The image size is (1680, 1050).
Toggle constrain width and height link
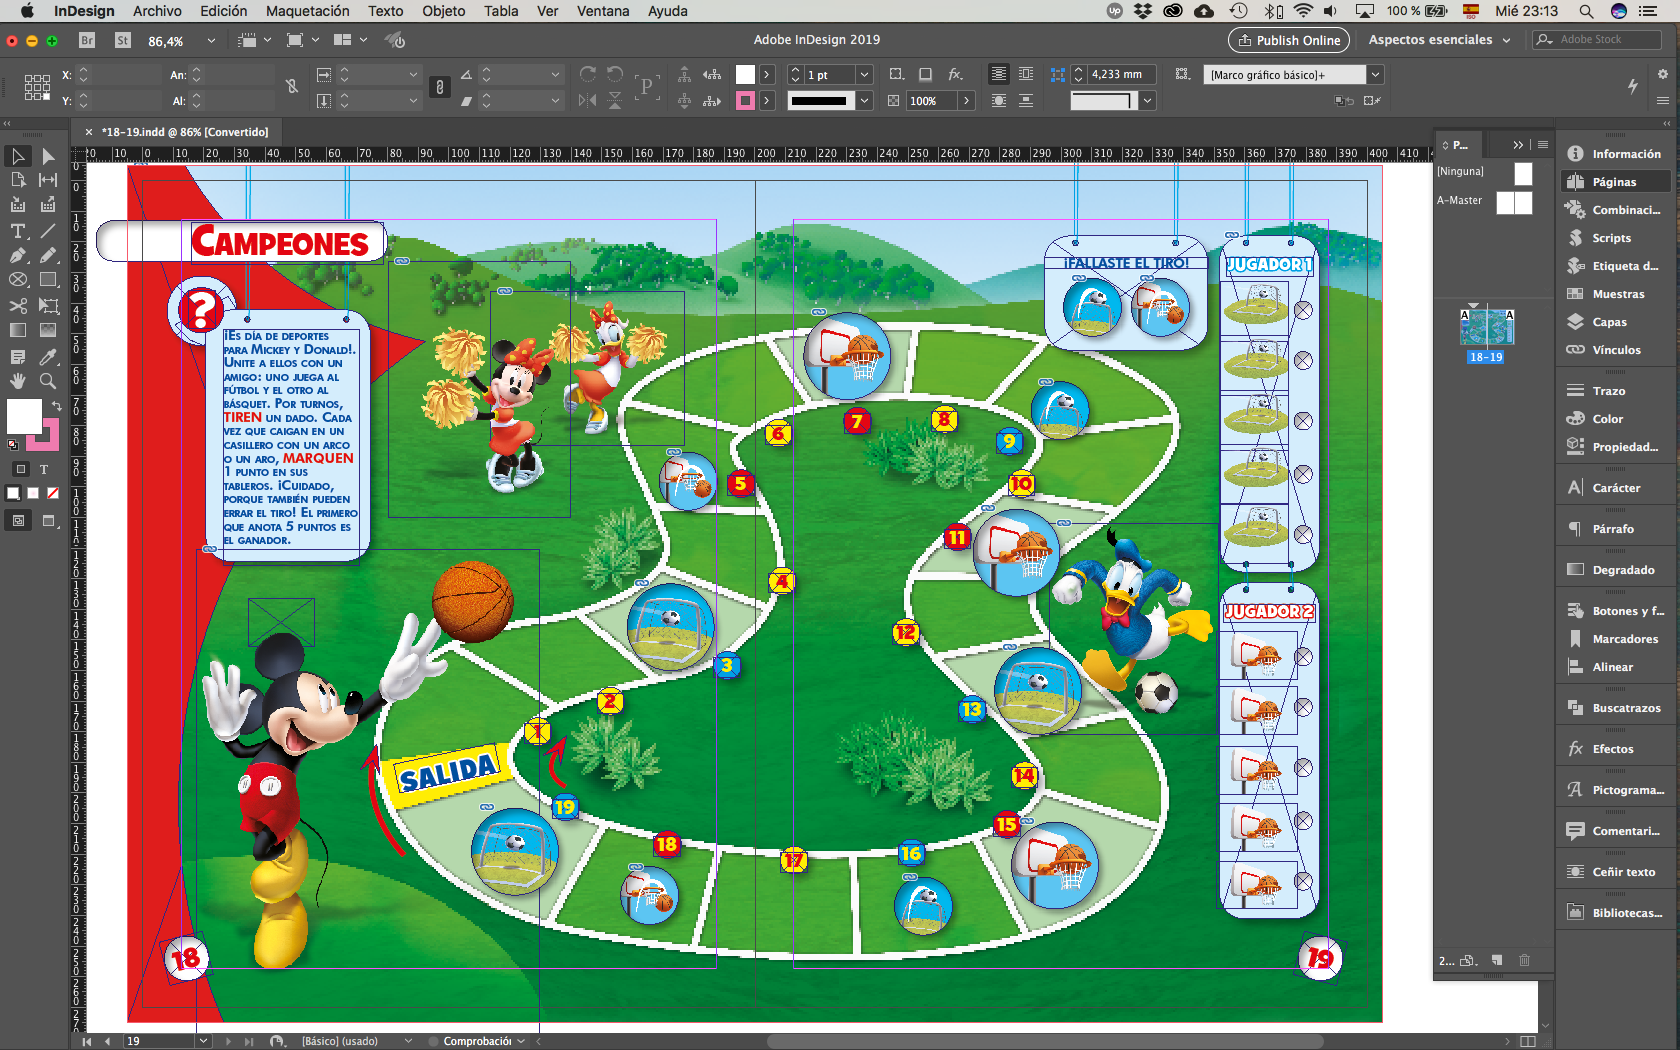coord(292,87)
